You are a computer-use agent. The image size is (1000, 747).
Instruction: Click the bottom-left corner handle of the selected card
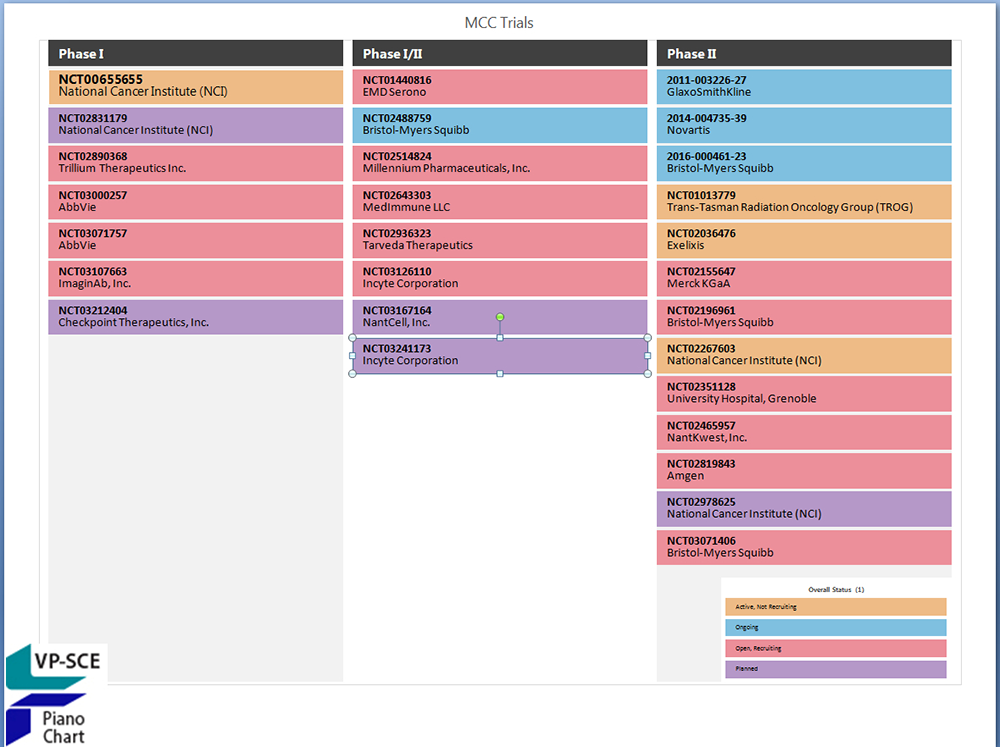(x=353, y=374)
